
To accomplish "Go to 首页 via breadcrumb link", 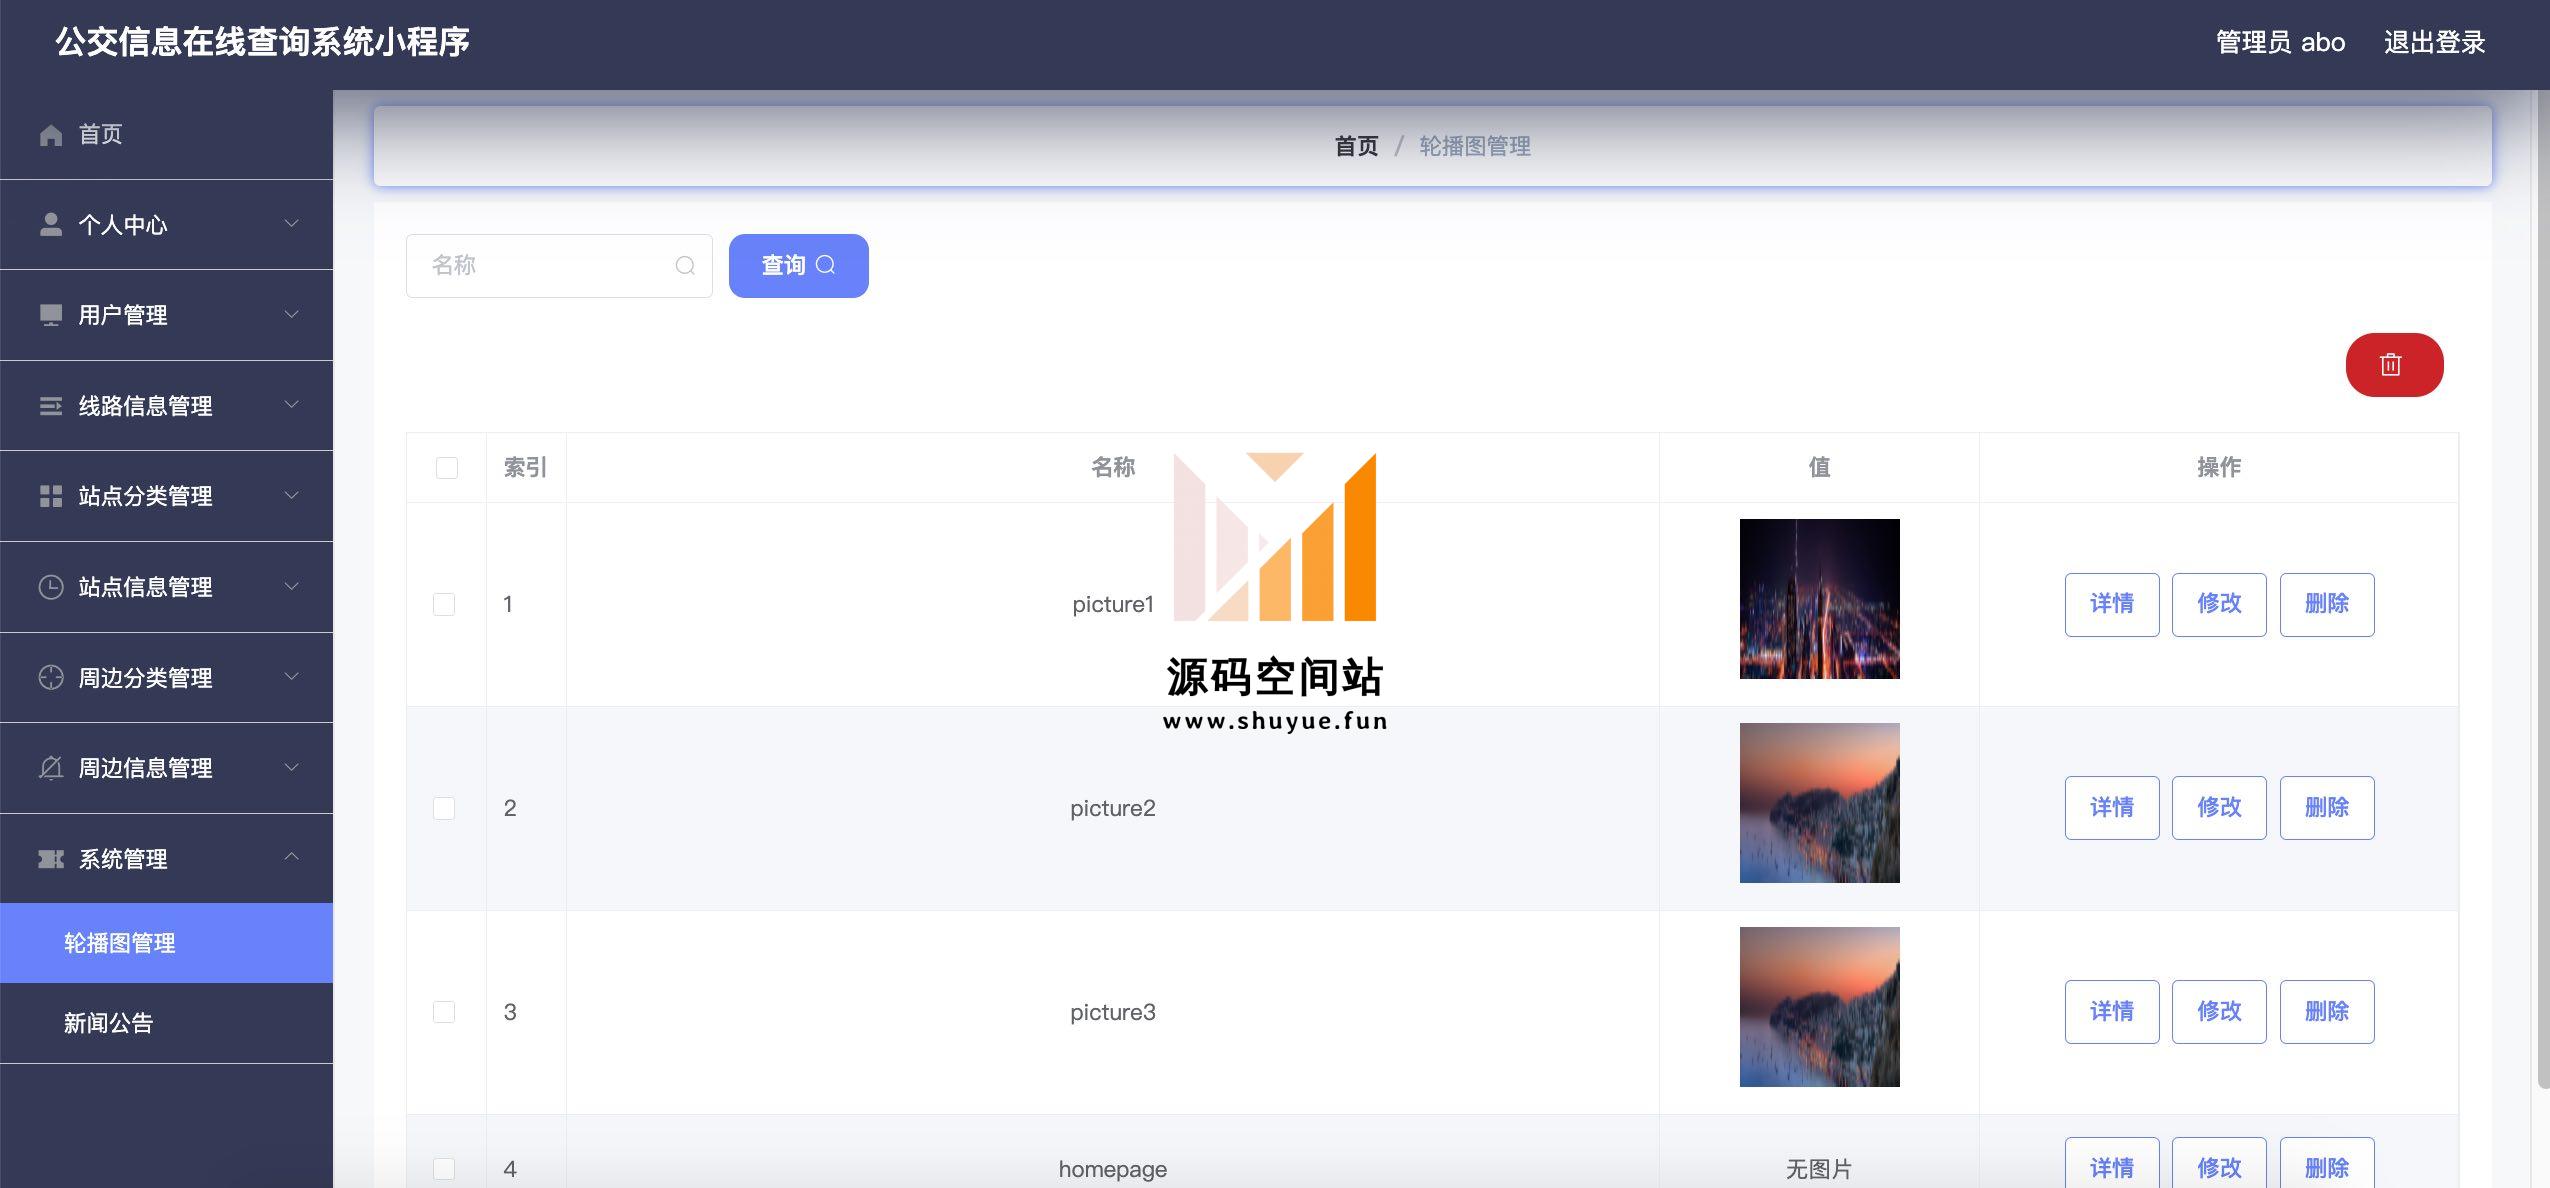I will coord(1356,147).
